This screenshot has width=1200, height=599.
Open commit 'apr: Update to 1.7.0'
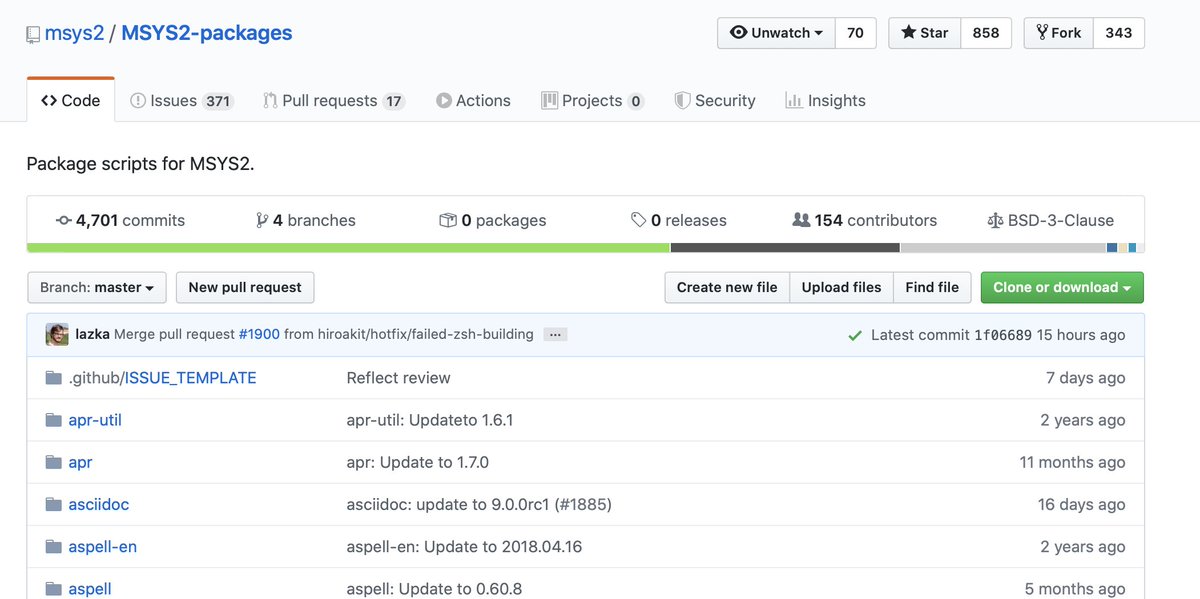pos(417,462)
